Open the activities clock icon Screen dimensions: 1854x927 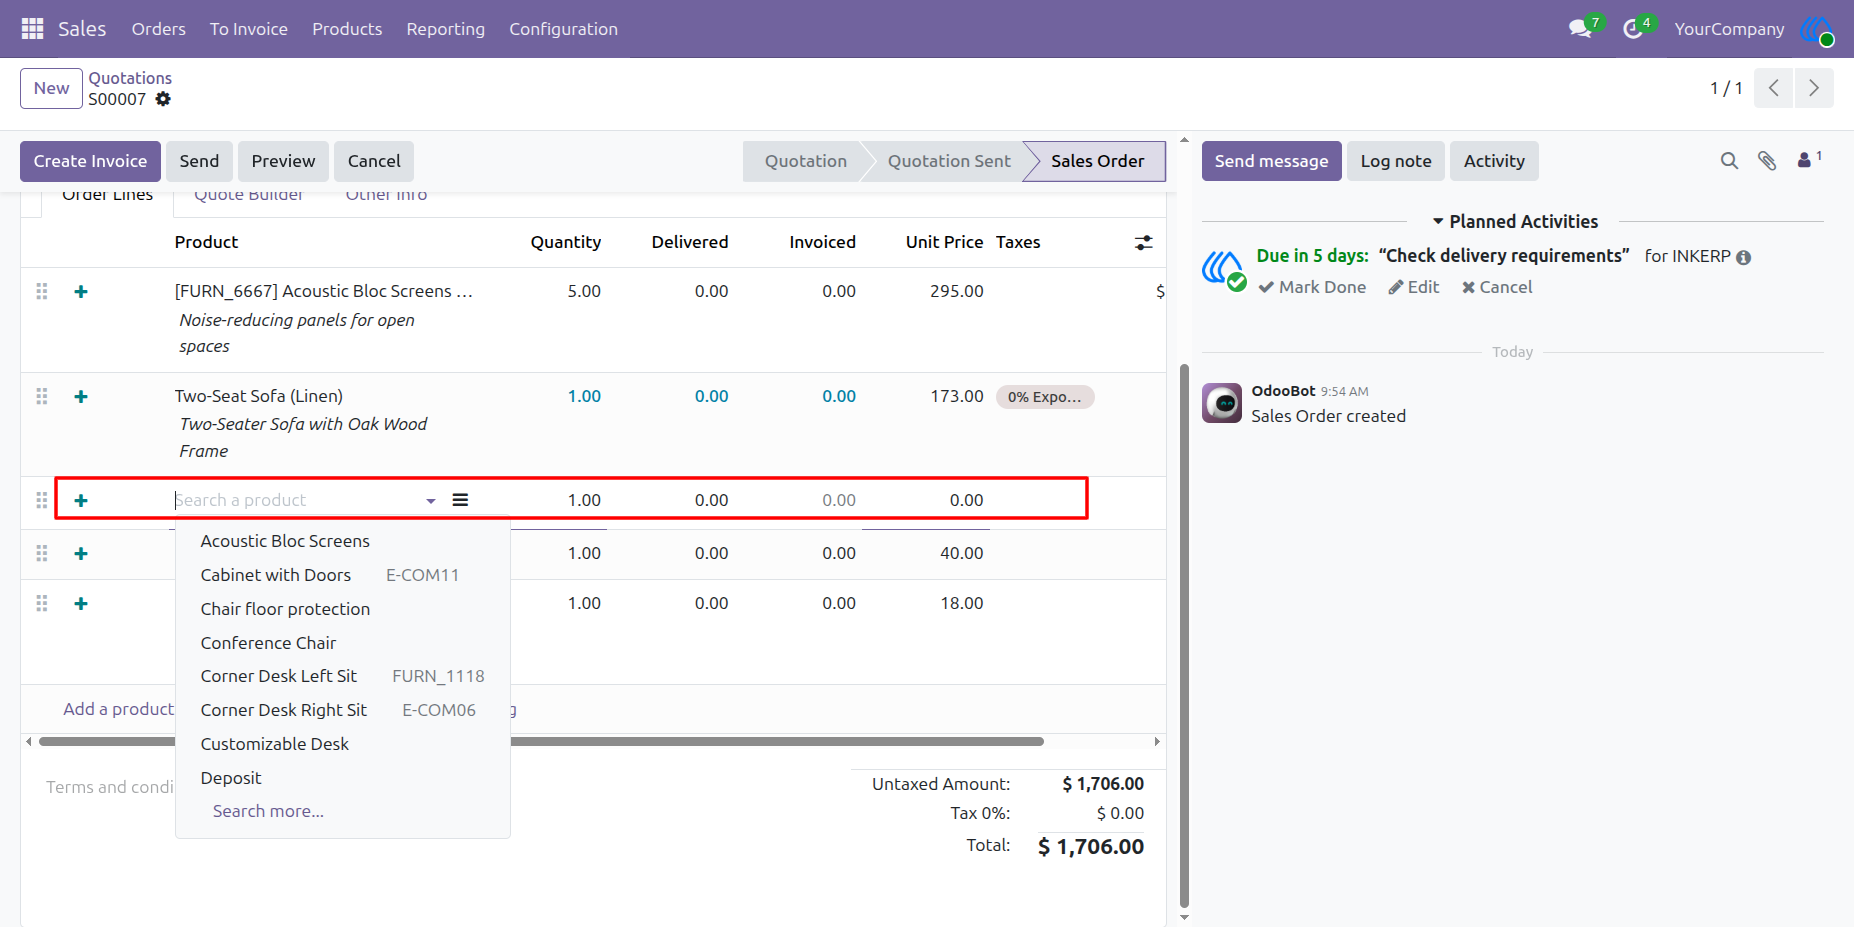pos(1633,29)
